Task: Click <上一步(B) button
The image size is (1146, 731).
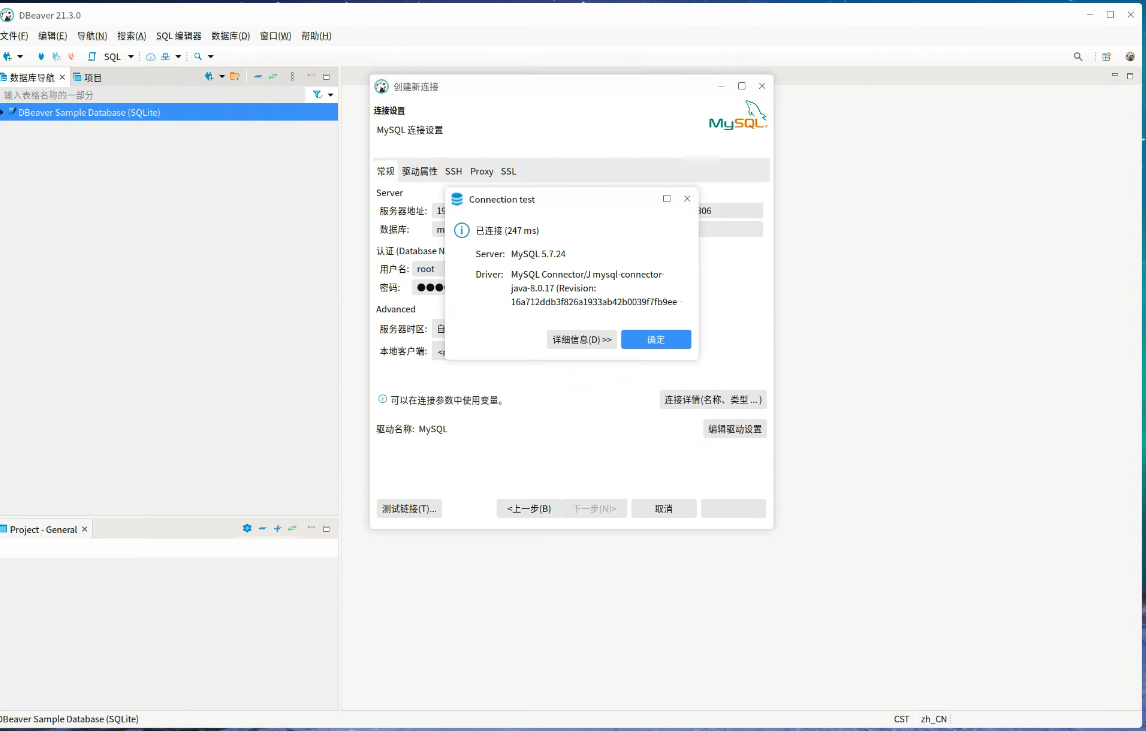Action: [529, 509]
